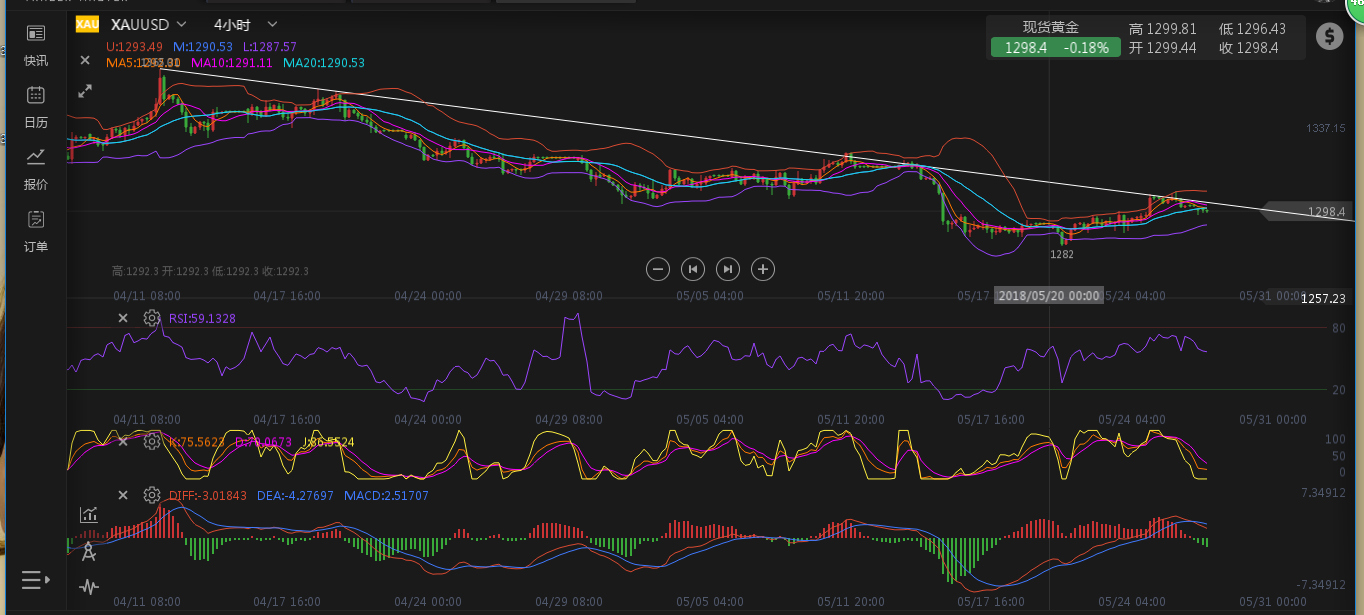Expand the main chart to fullscreen
Screen dimensions: 1364x615
pos(85,91)
